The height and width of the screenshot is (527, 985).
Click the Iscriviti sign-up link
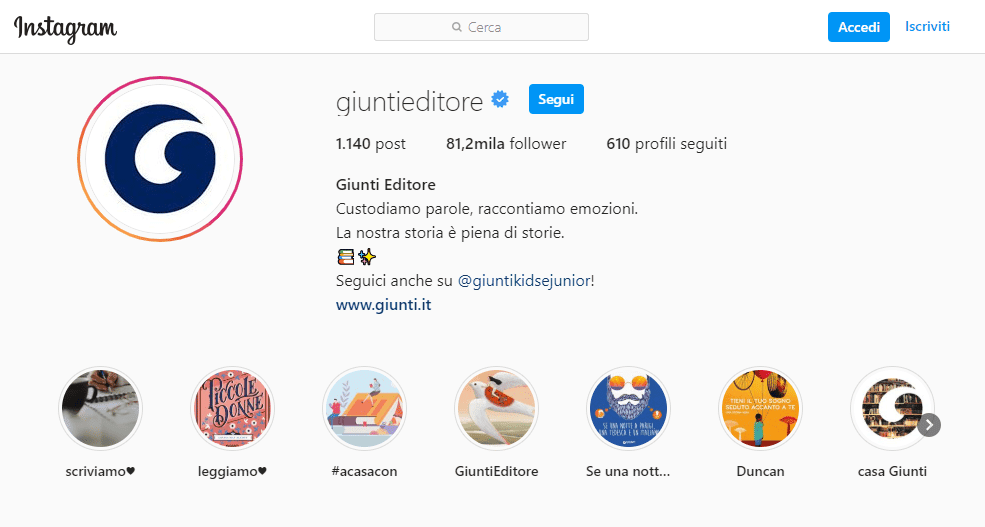(x=927, y=26)
